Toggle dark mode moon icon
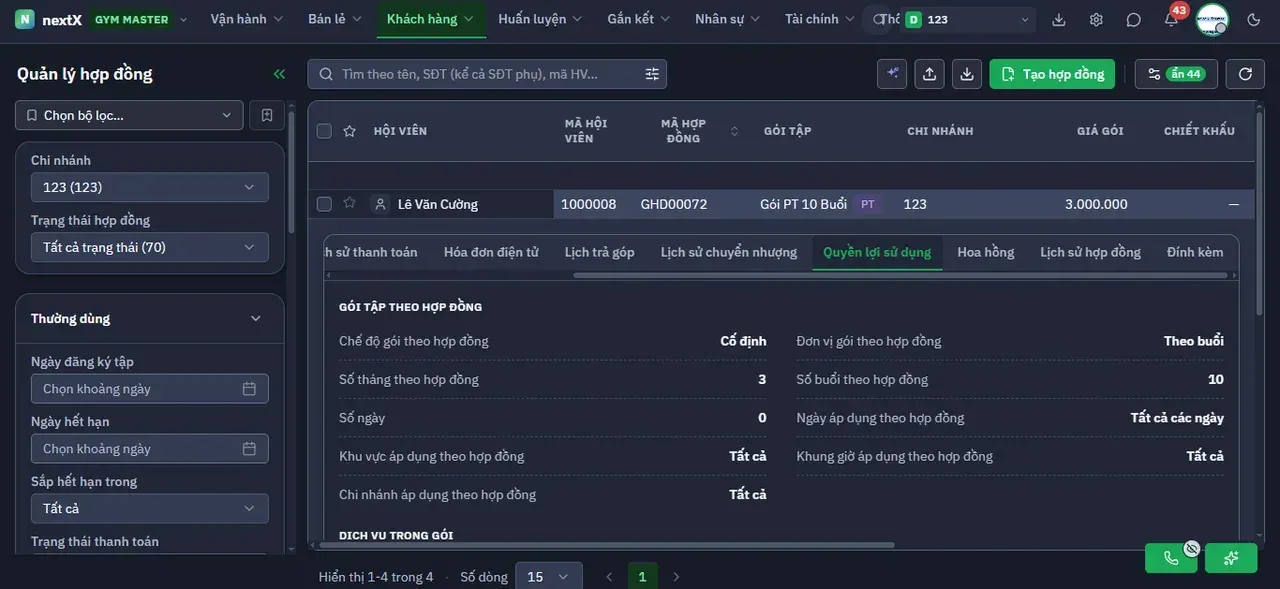The width and height of the screenshot is (1280, 589). pyautogui.click(x=1254, y=19)
